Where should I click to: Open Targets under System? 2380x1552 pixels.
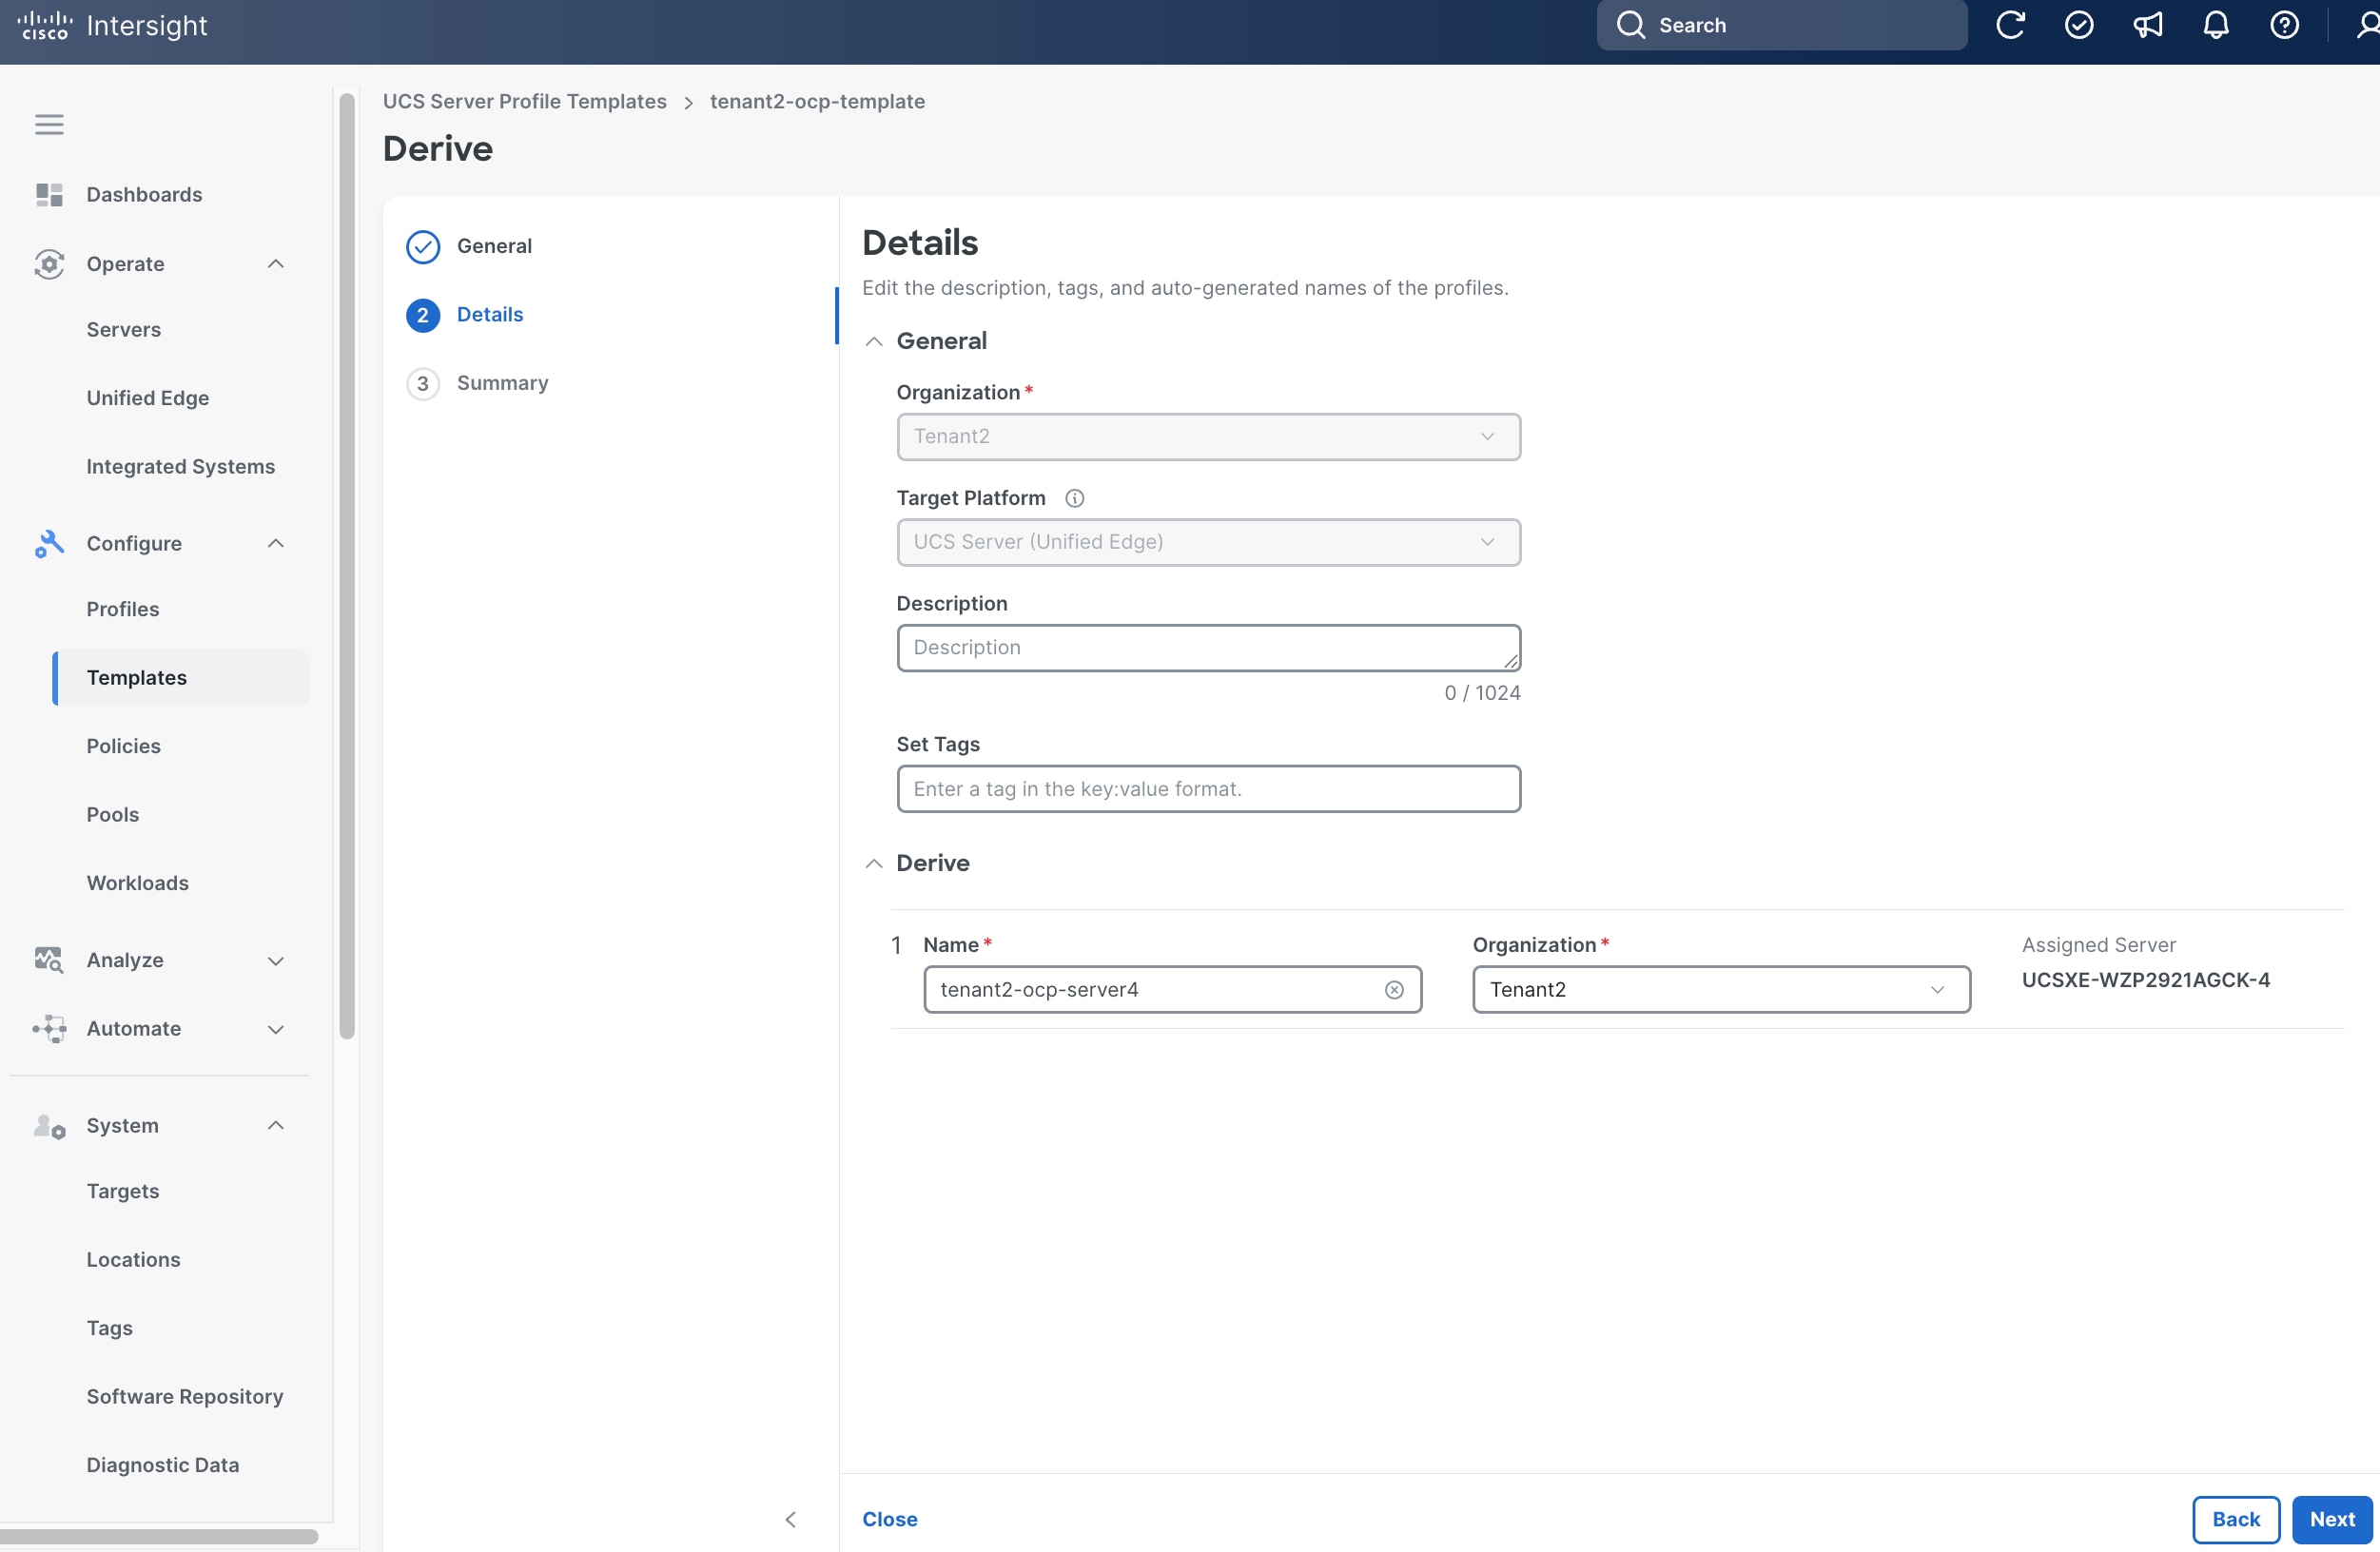pyautogui.click(x=123, y=1191)
